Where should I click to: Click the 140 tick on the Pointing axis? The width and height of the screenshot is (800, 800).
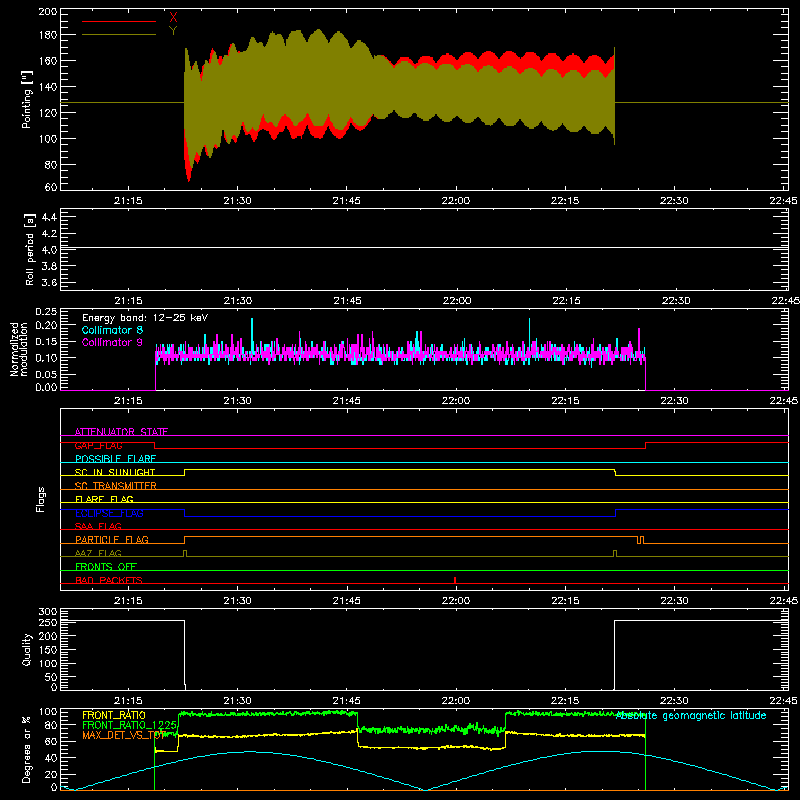48,87
